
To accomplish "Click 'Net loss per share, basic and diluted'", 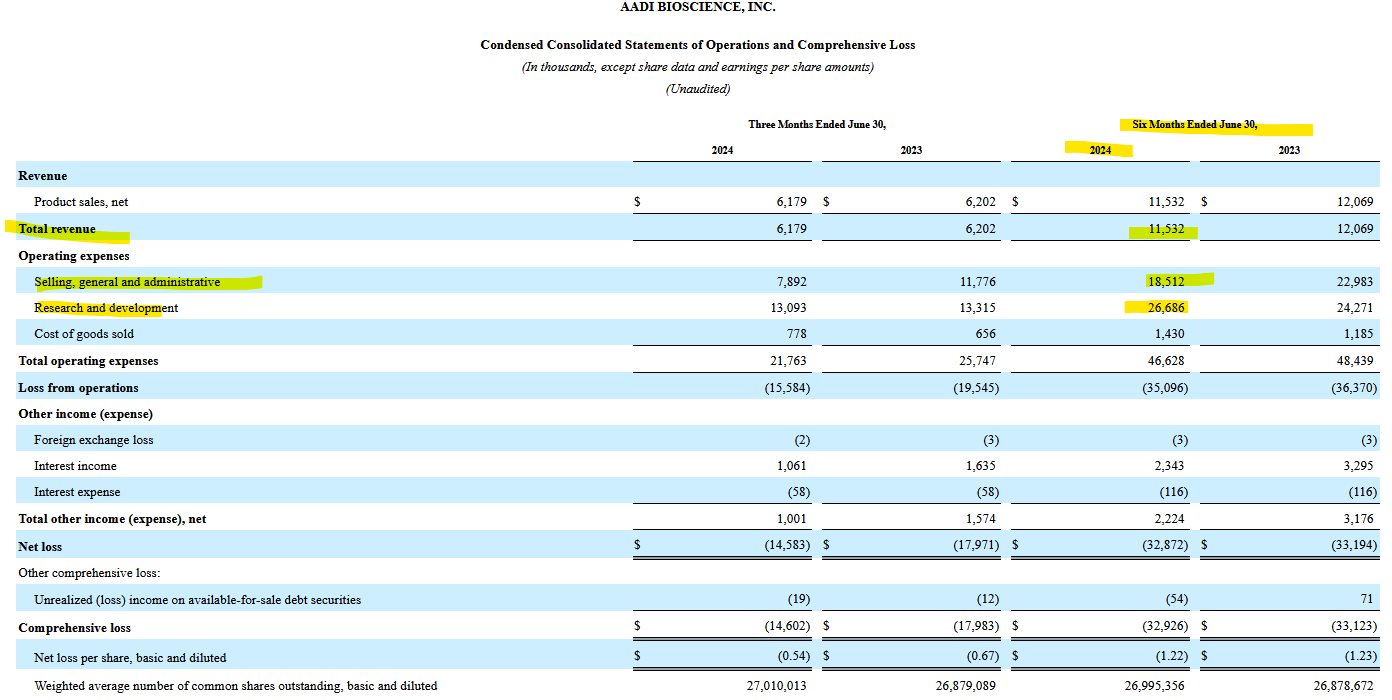I will (x=130, y=658).
